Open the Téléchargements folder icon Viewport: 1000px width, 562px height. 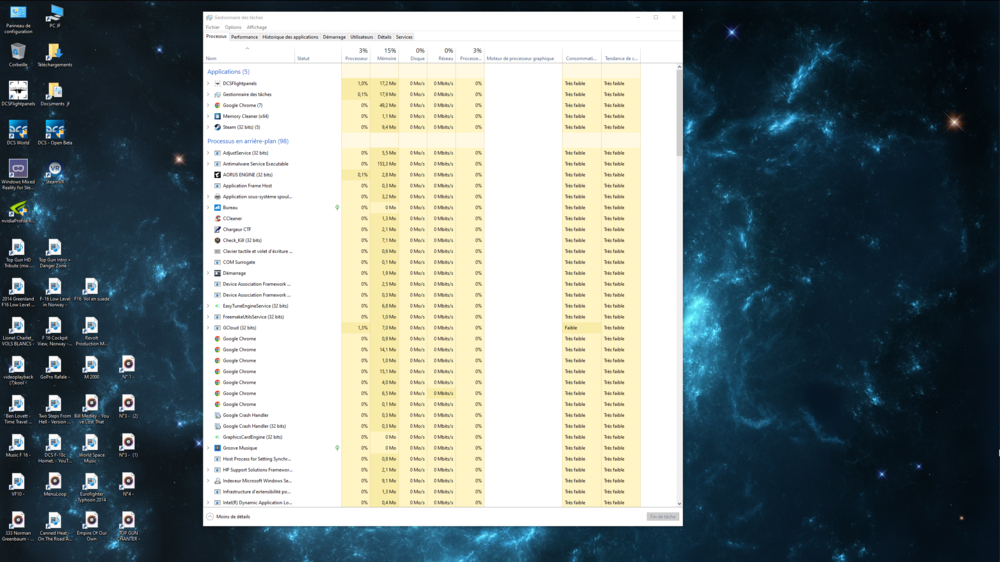(54, 53)
